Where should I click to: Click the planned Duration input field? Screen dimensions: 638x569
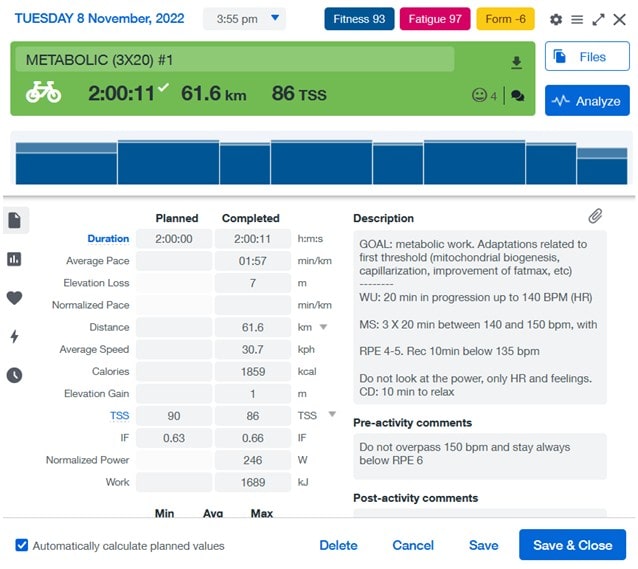coord(174,239)
